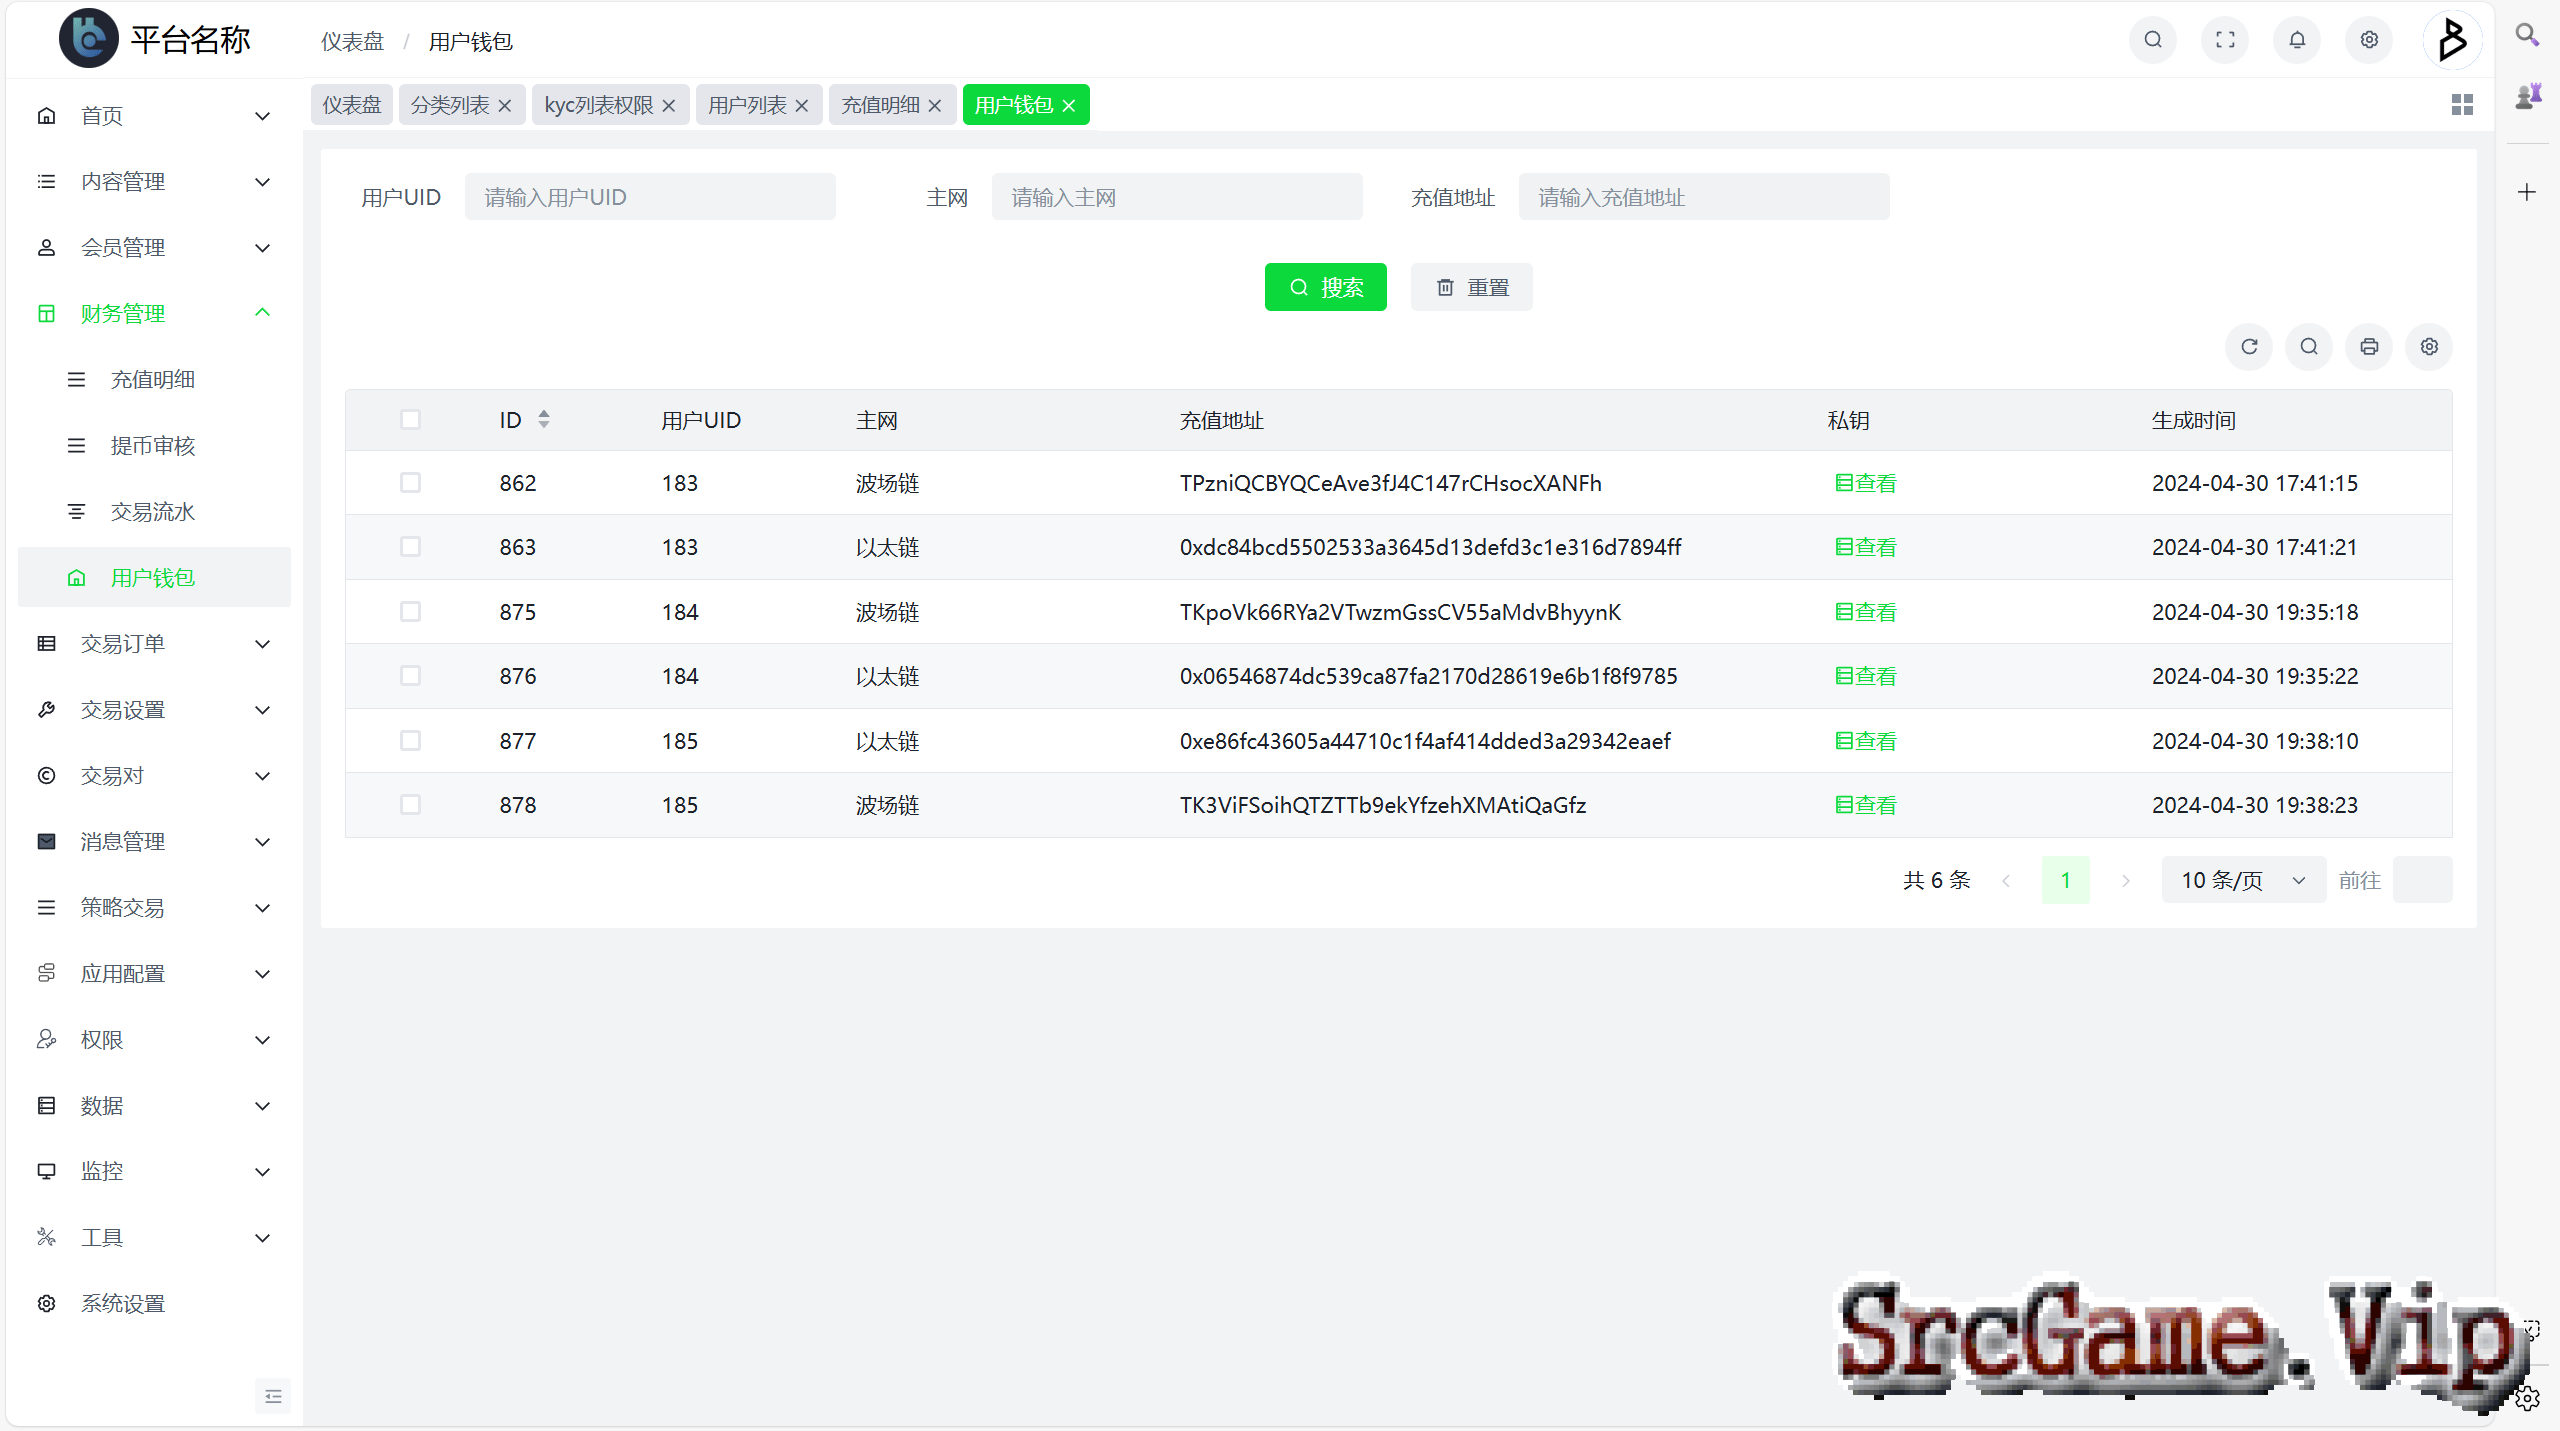
Task: Go to next page arrow
Action: 2125,881
